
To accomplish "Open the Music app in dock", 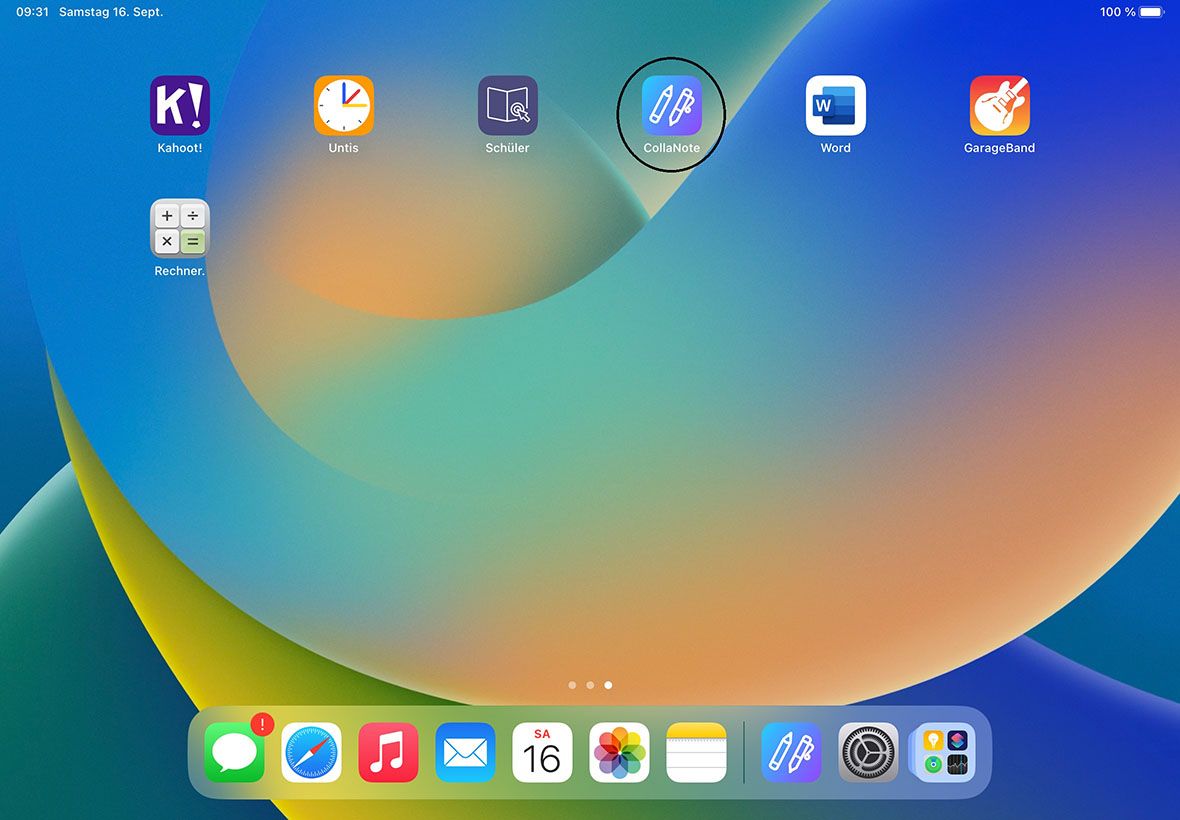I will coord(388,752).
